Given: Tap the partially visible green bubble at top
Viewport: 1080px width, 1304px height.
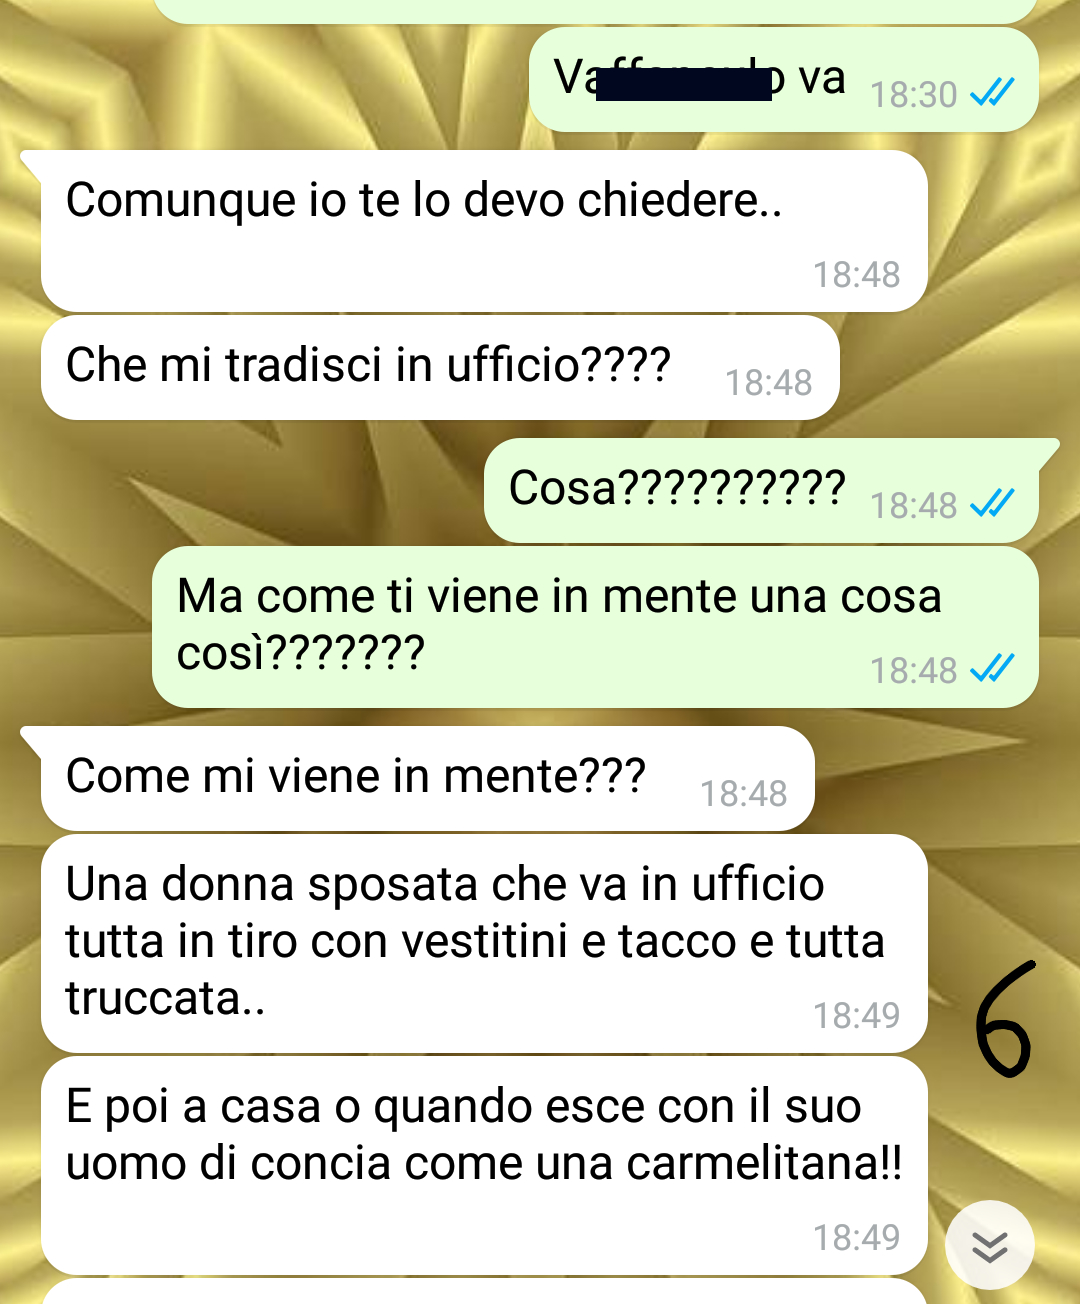Looking at the screenshot, I should (595, 10).
